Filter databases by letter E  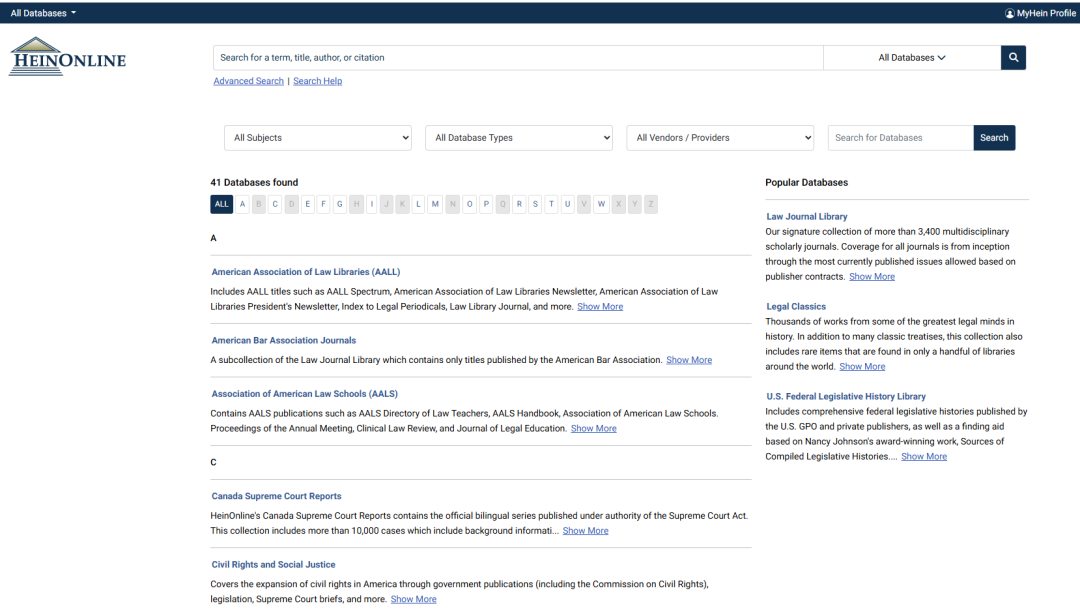point(308,204)
